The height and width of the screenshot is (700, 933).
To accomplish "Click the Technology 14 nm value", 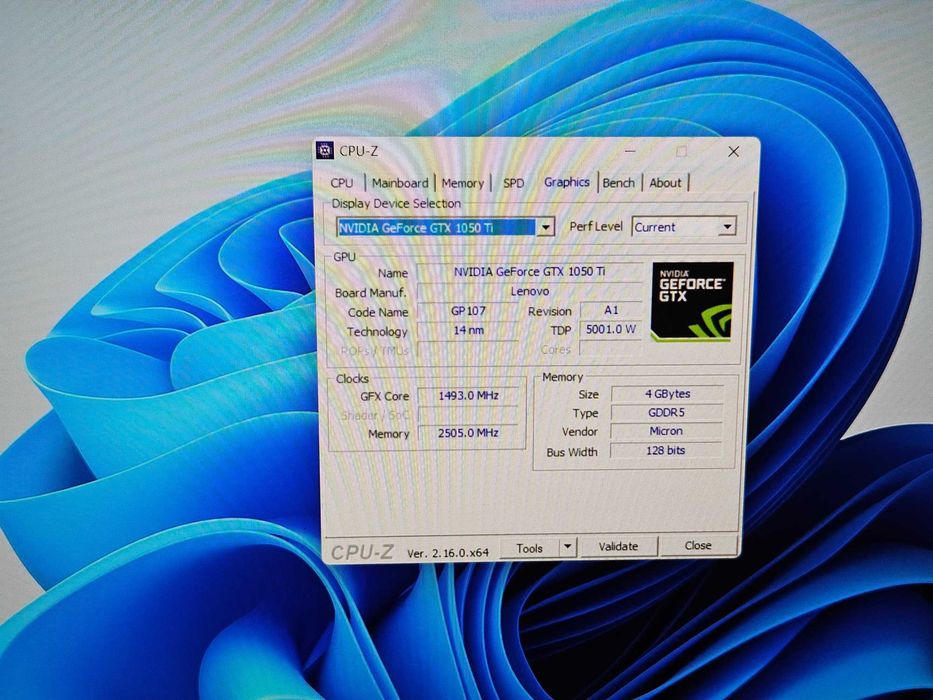I will pos(468,330).
